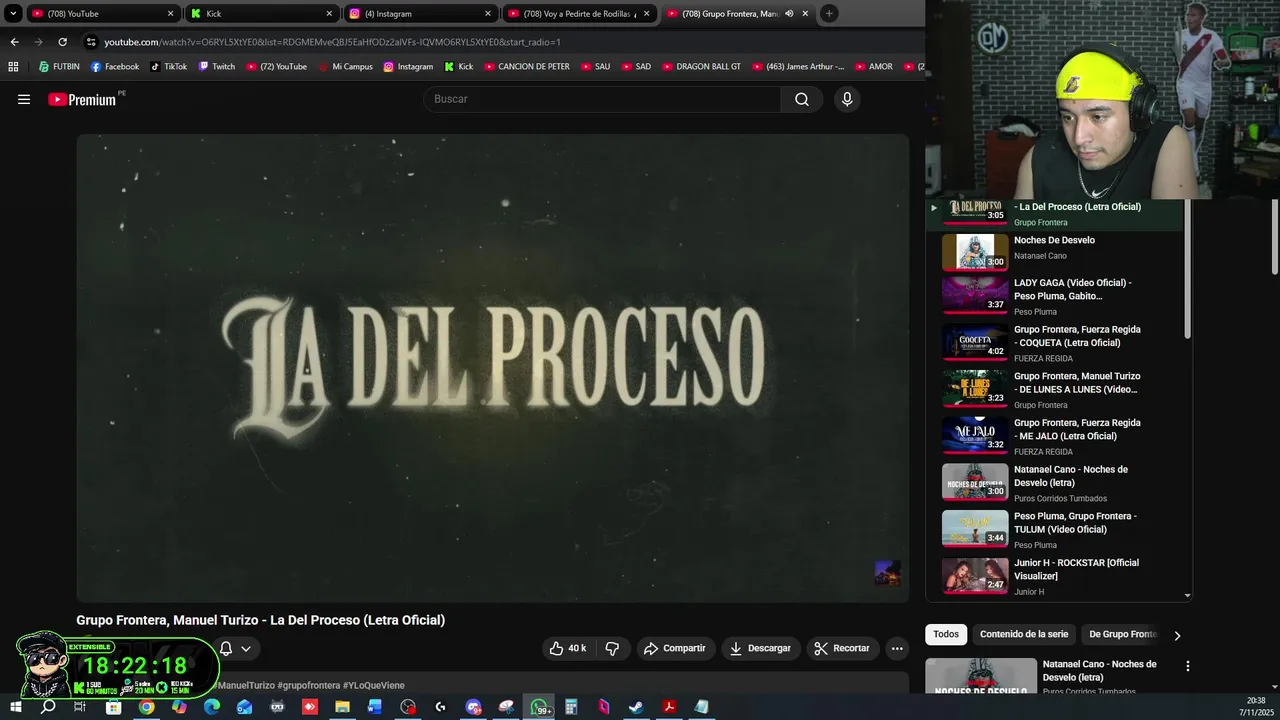Close the active Grupo Frontera tab
Viewport: 1280px width, 720px height.
[805, 14]
